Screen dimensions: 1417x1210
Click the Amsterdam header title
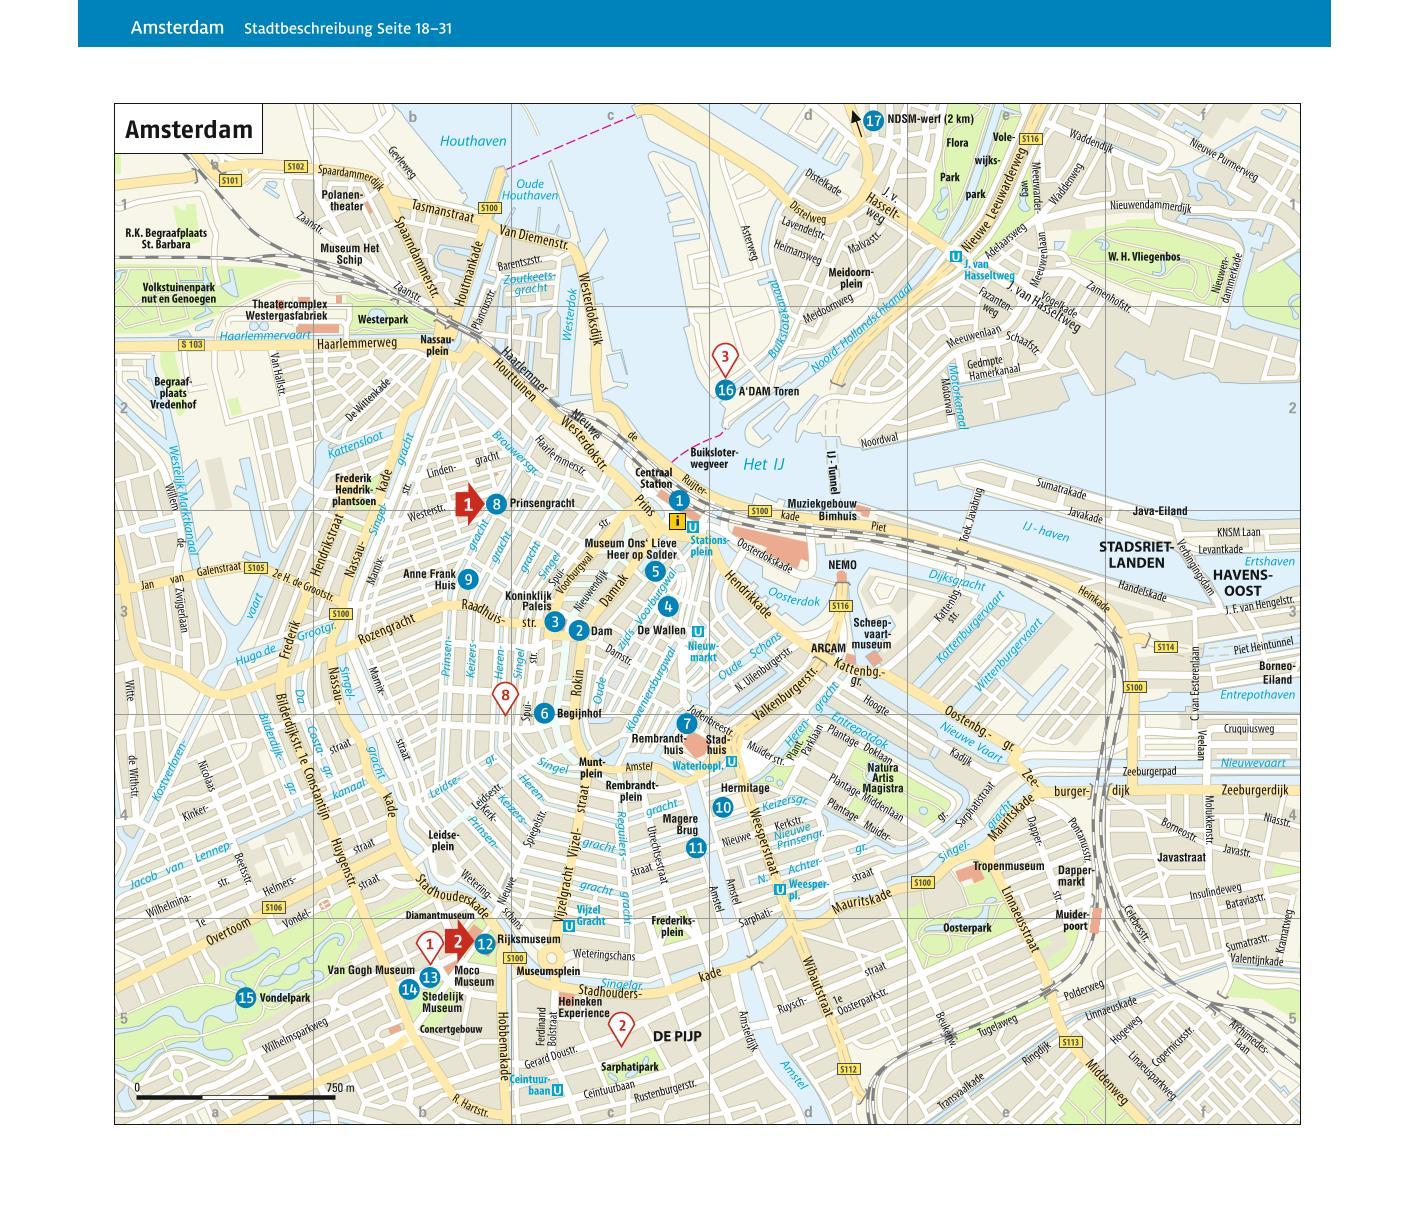pos(177,27)
